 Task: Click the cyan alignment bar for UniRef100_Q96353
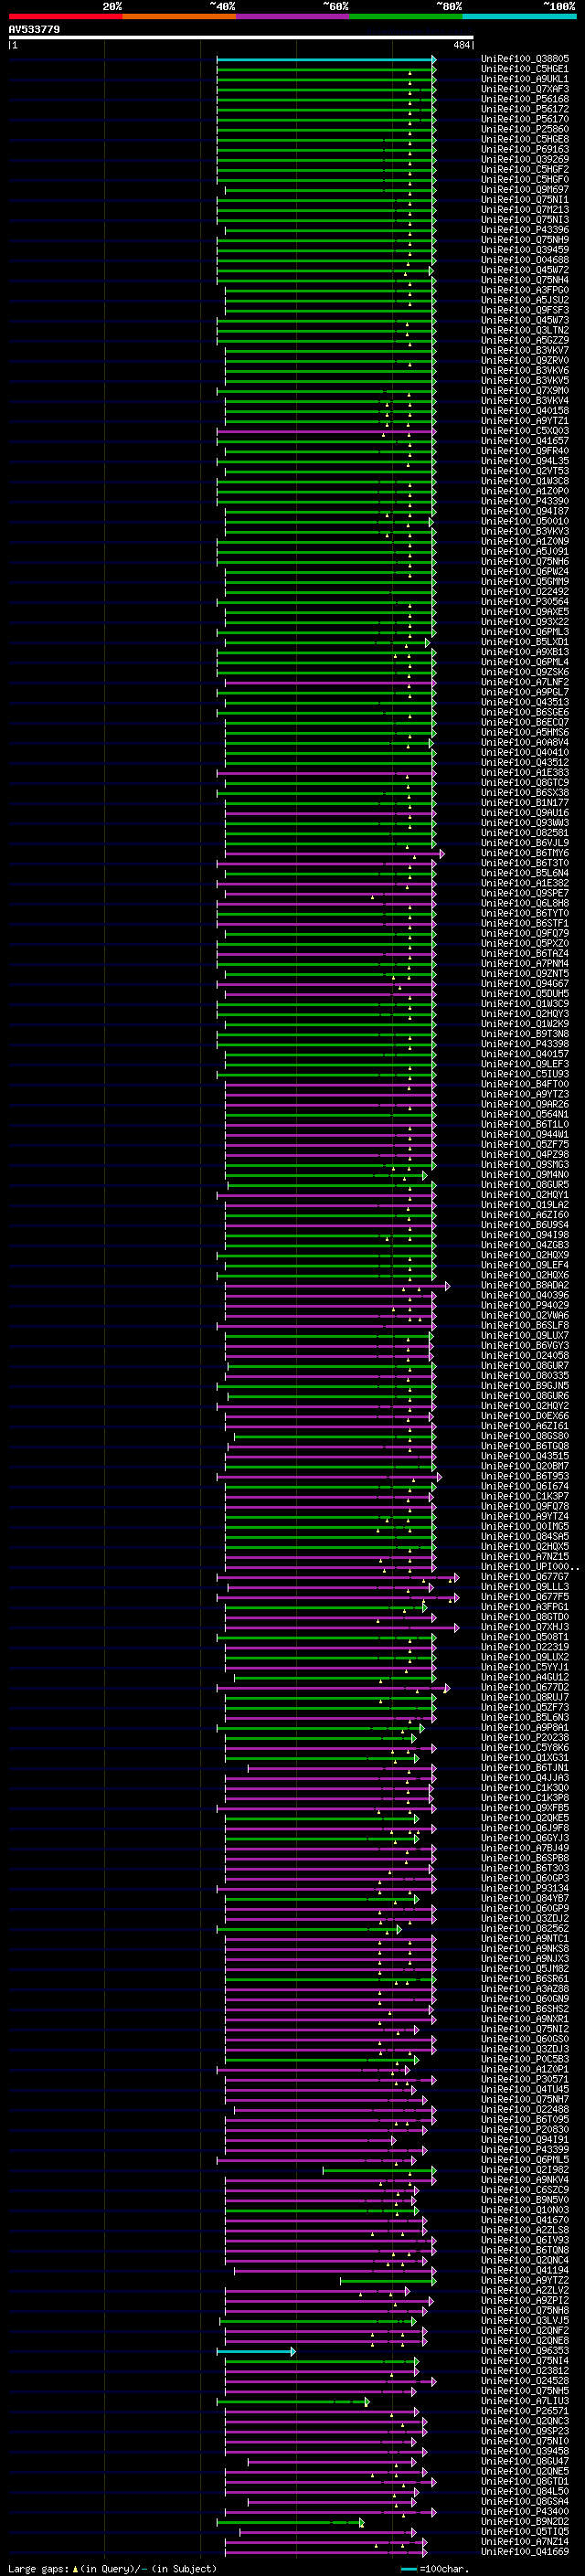pos(256,2351)
